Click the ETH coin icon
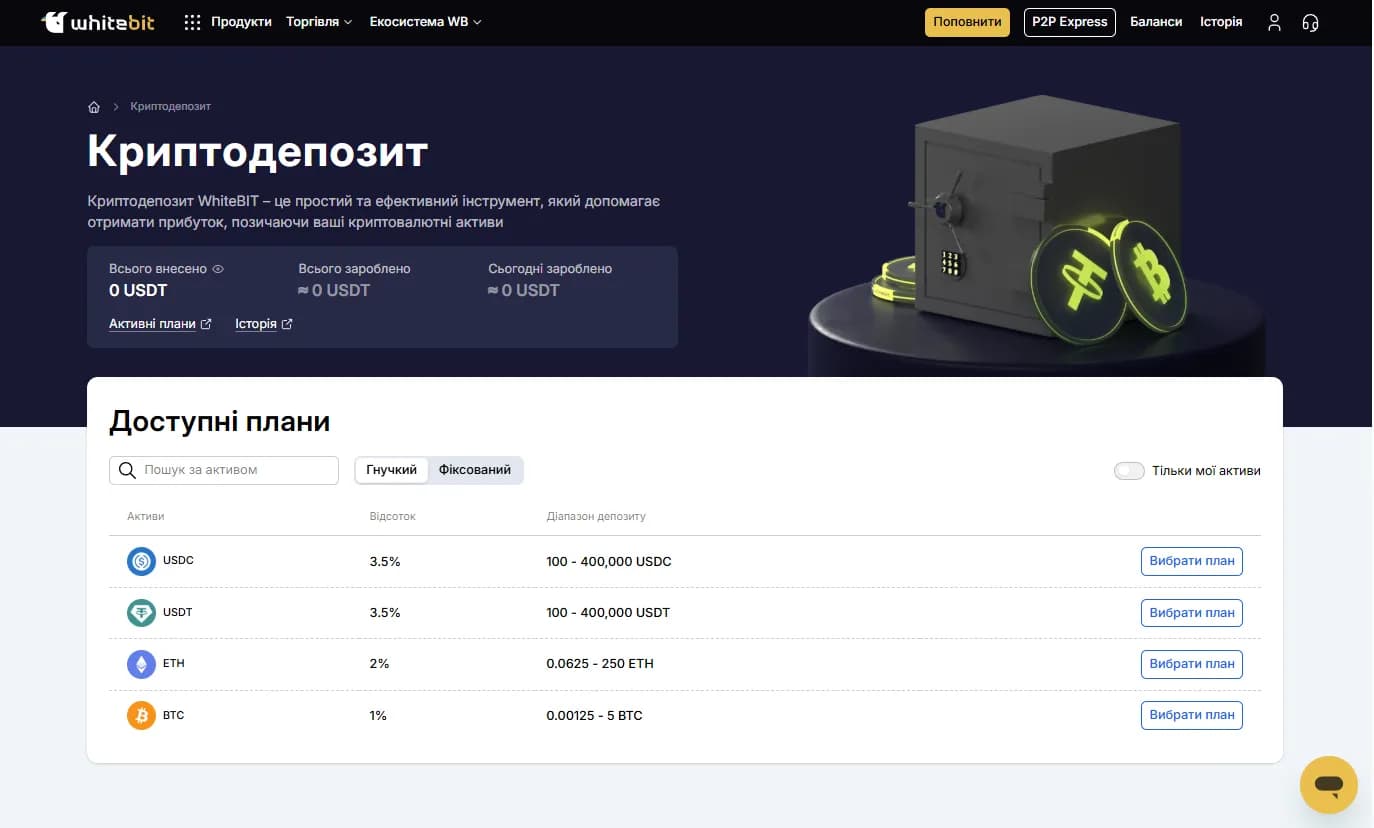The height and width of the screenshot is (828, 1374). click(x=142, y=664)
